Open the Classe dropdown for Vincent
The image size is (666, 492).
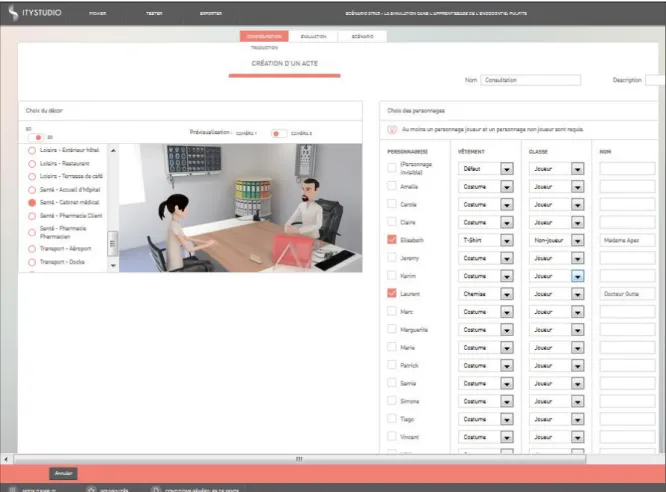556,437
